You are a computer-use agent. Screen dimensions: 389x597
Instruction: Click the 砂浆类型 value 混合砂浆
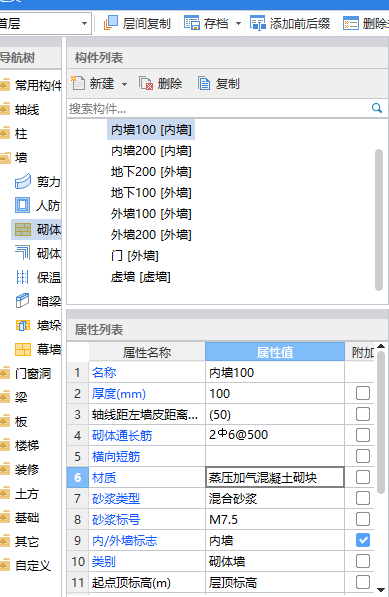[x=233, y=498]
